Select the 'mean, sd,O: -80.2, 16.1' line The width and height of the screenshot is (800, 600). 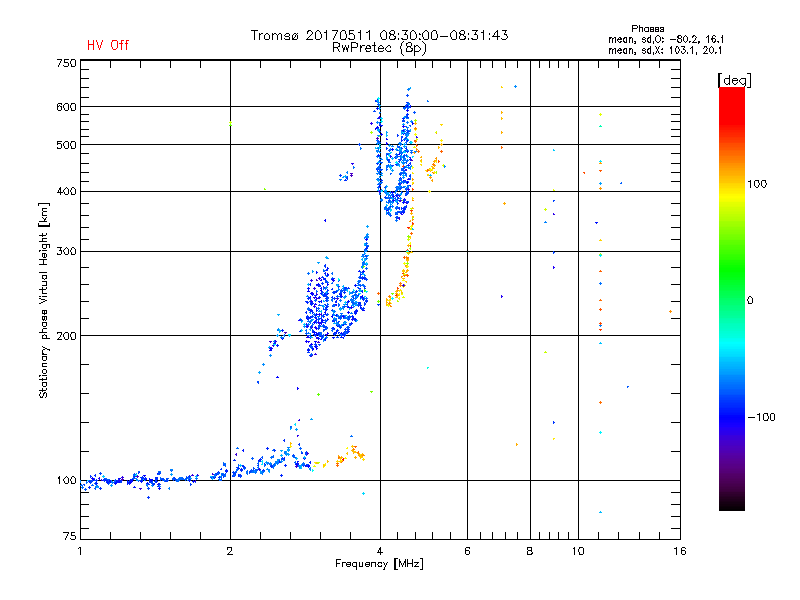pos(666,40)
